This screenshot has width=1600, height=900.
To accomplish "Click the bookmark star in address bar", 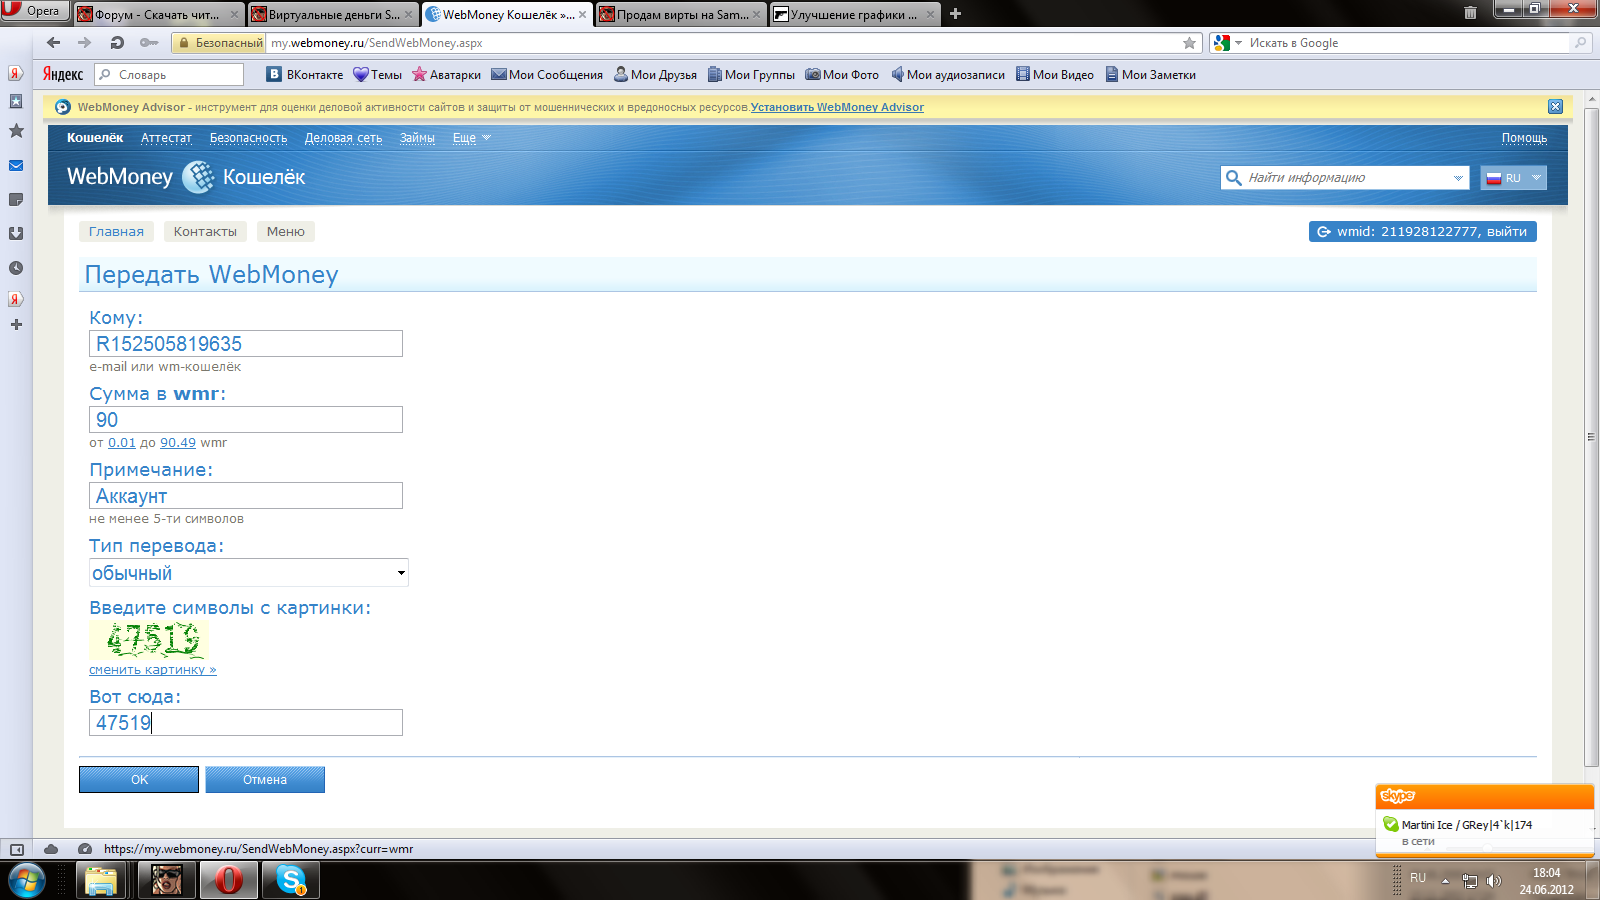I will [1189, 43].
